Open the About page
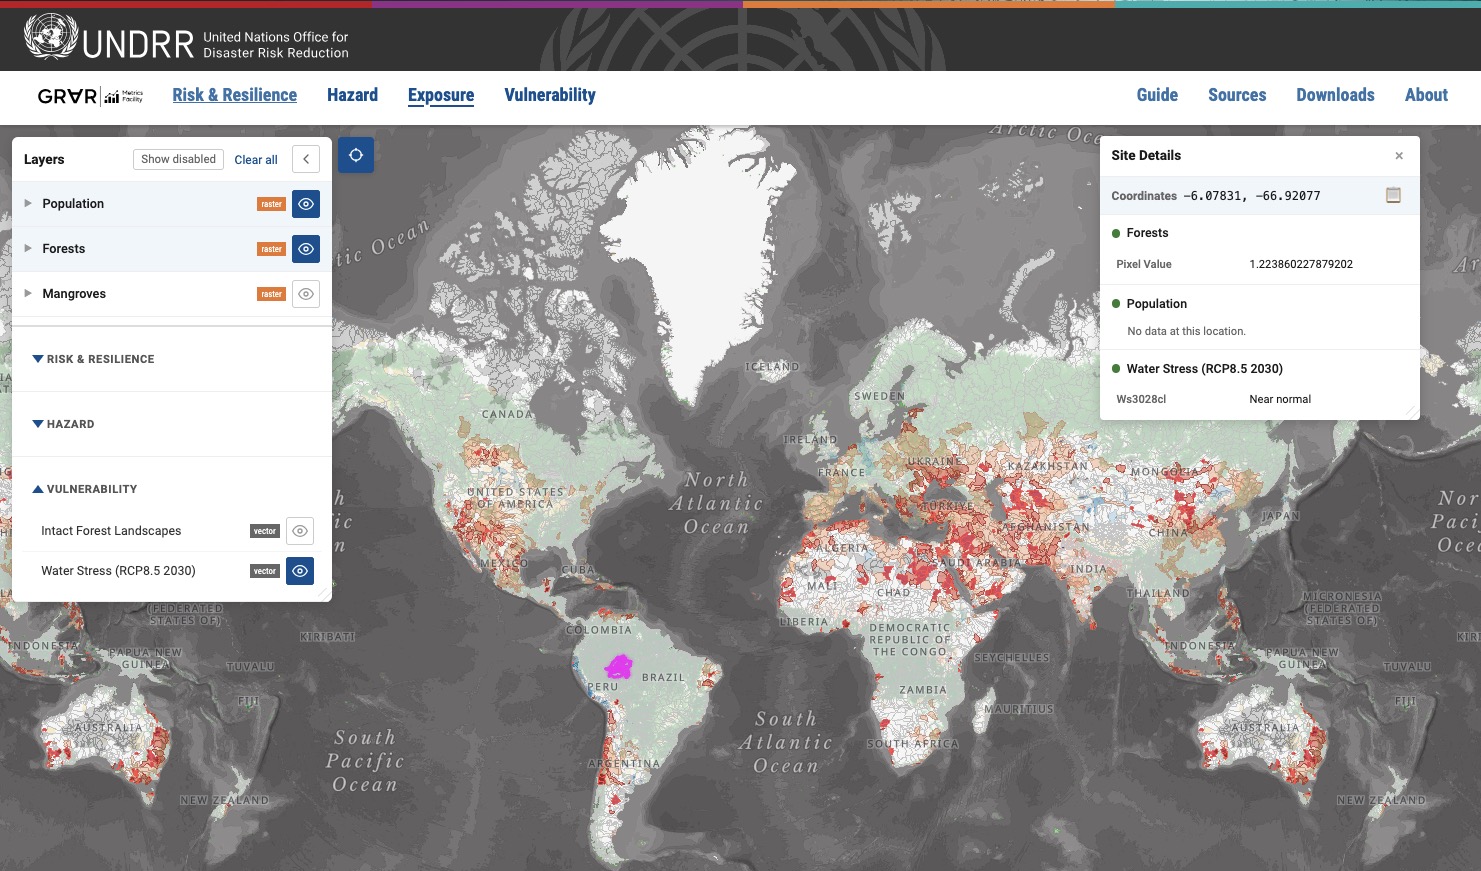The width and height of the screenshot is (1481, 871). [1426, 95]
